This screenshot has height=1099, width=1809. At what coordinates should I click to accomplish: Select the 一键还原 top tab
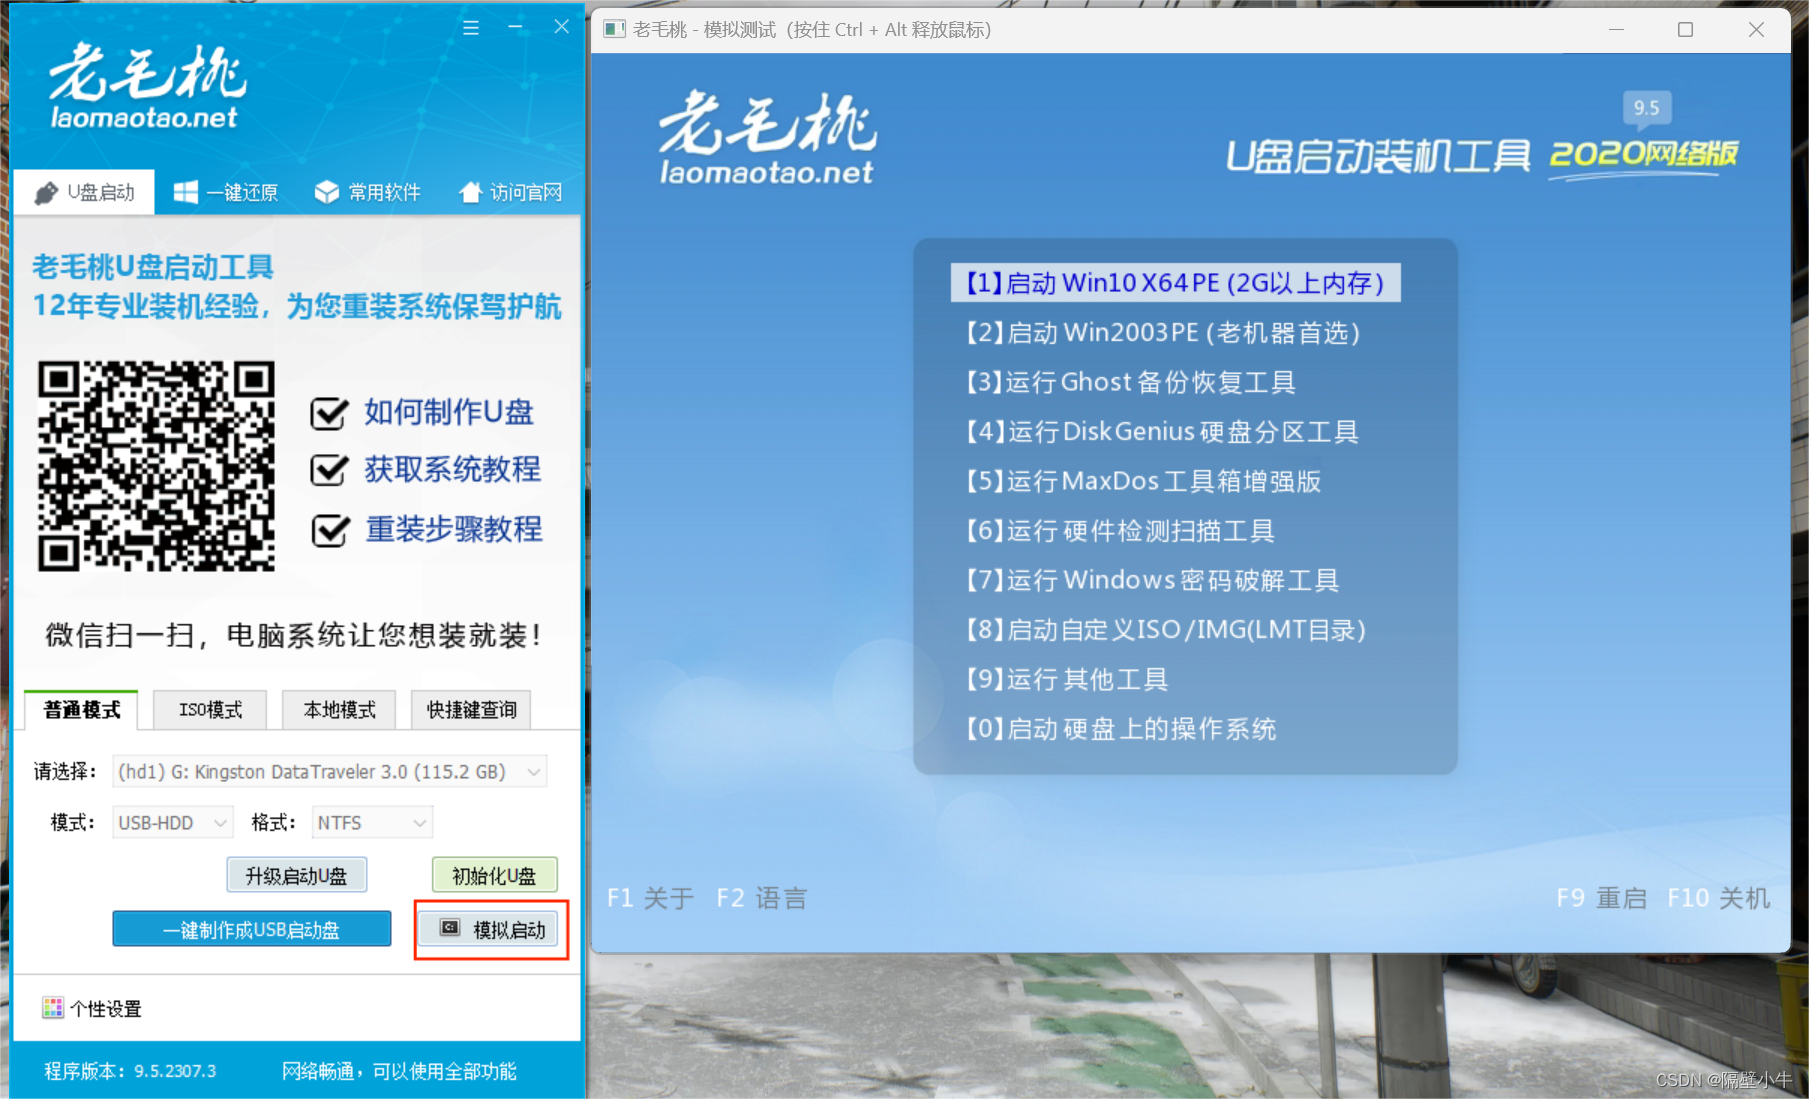[x=226, y=192]
